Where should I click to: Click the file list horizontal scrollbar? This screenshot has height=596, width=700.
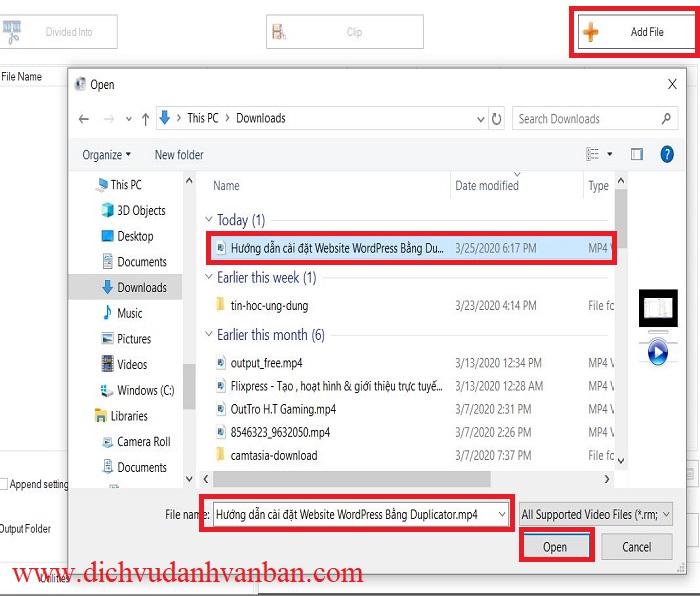tap(351, 479)
